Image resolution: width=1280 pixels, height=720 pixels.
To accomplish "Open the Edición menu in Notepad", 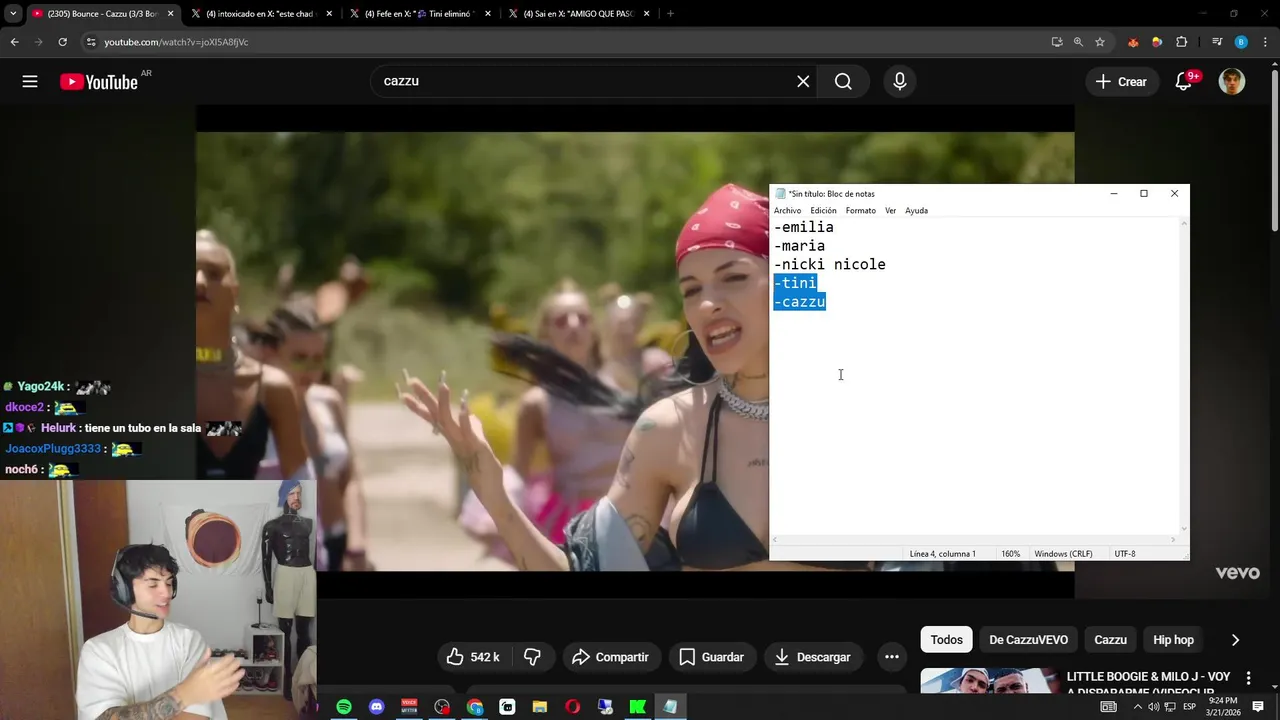I will 823,210.
